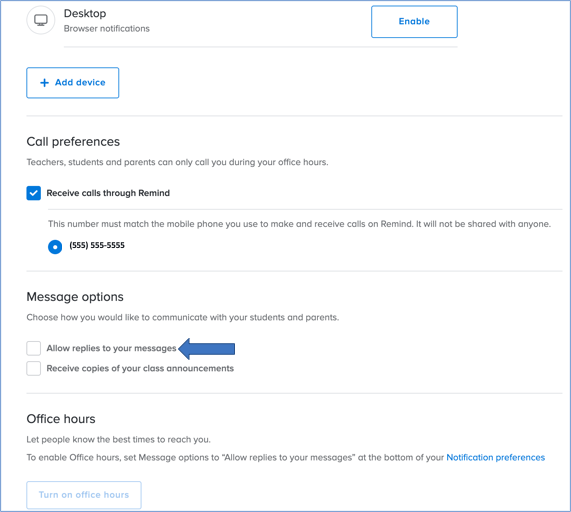This screenshot has height=512, width=571.
Task: Click the Desktop device label
Action: pyautogui.click(x=85, y=13)
